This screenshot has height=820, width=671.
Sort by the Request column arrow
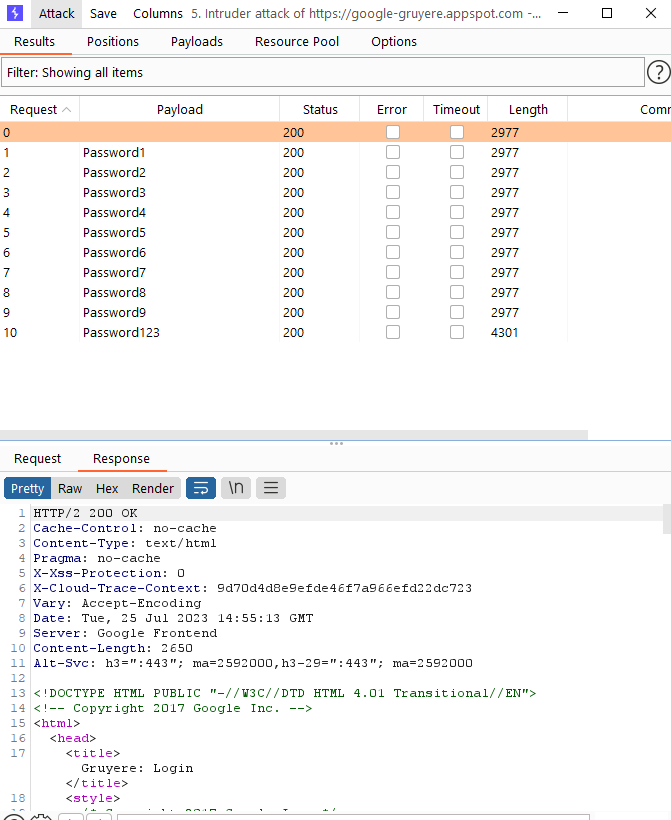click(67, 110)
